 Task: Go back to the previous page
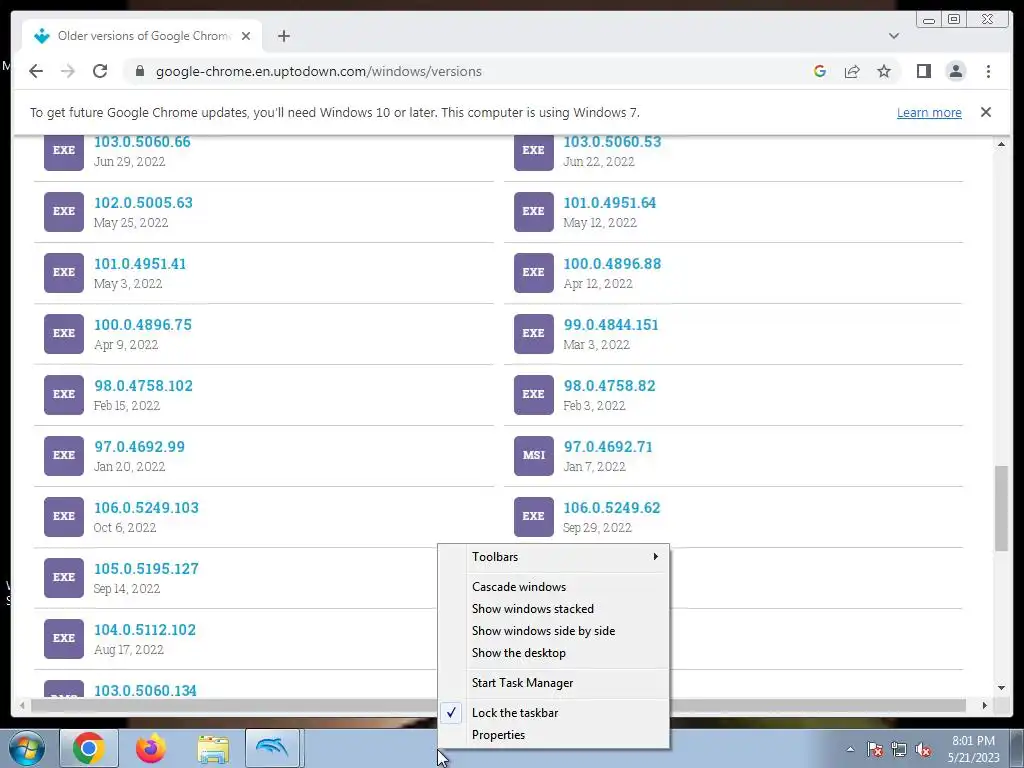[36, 71]
